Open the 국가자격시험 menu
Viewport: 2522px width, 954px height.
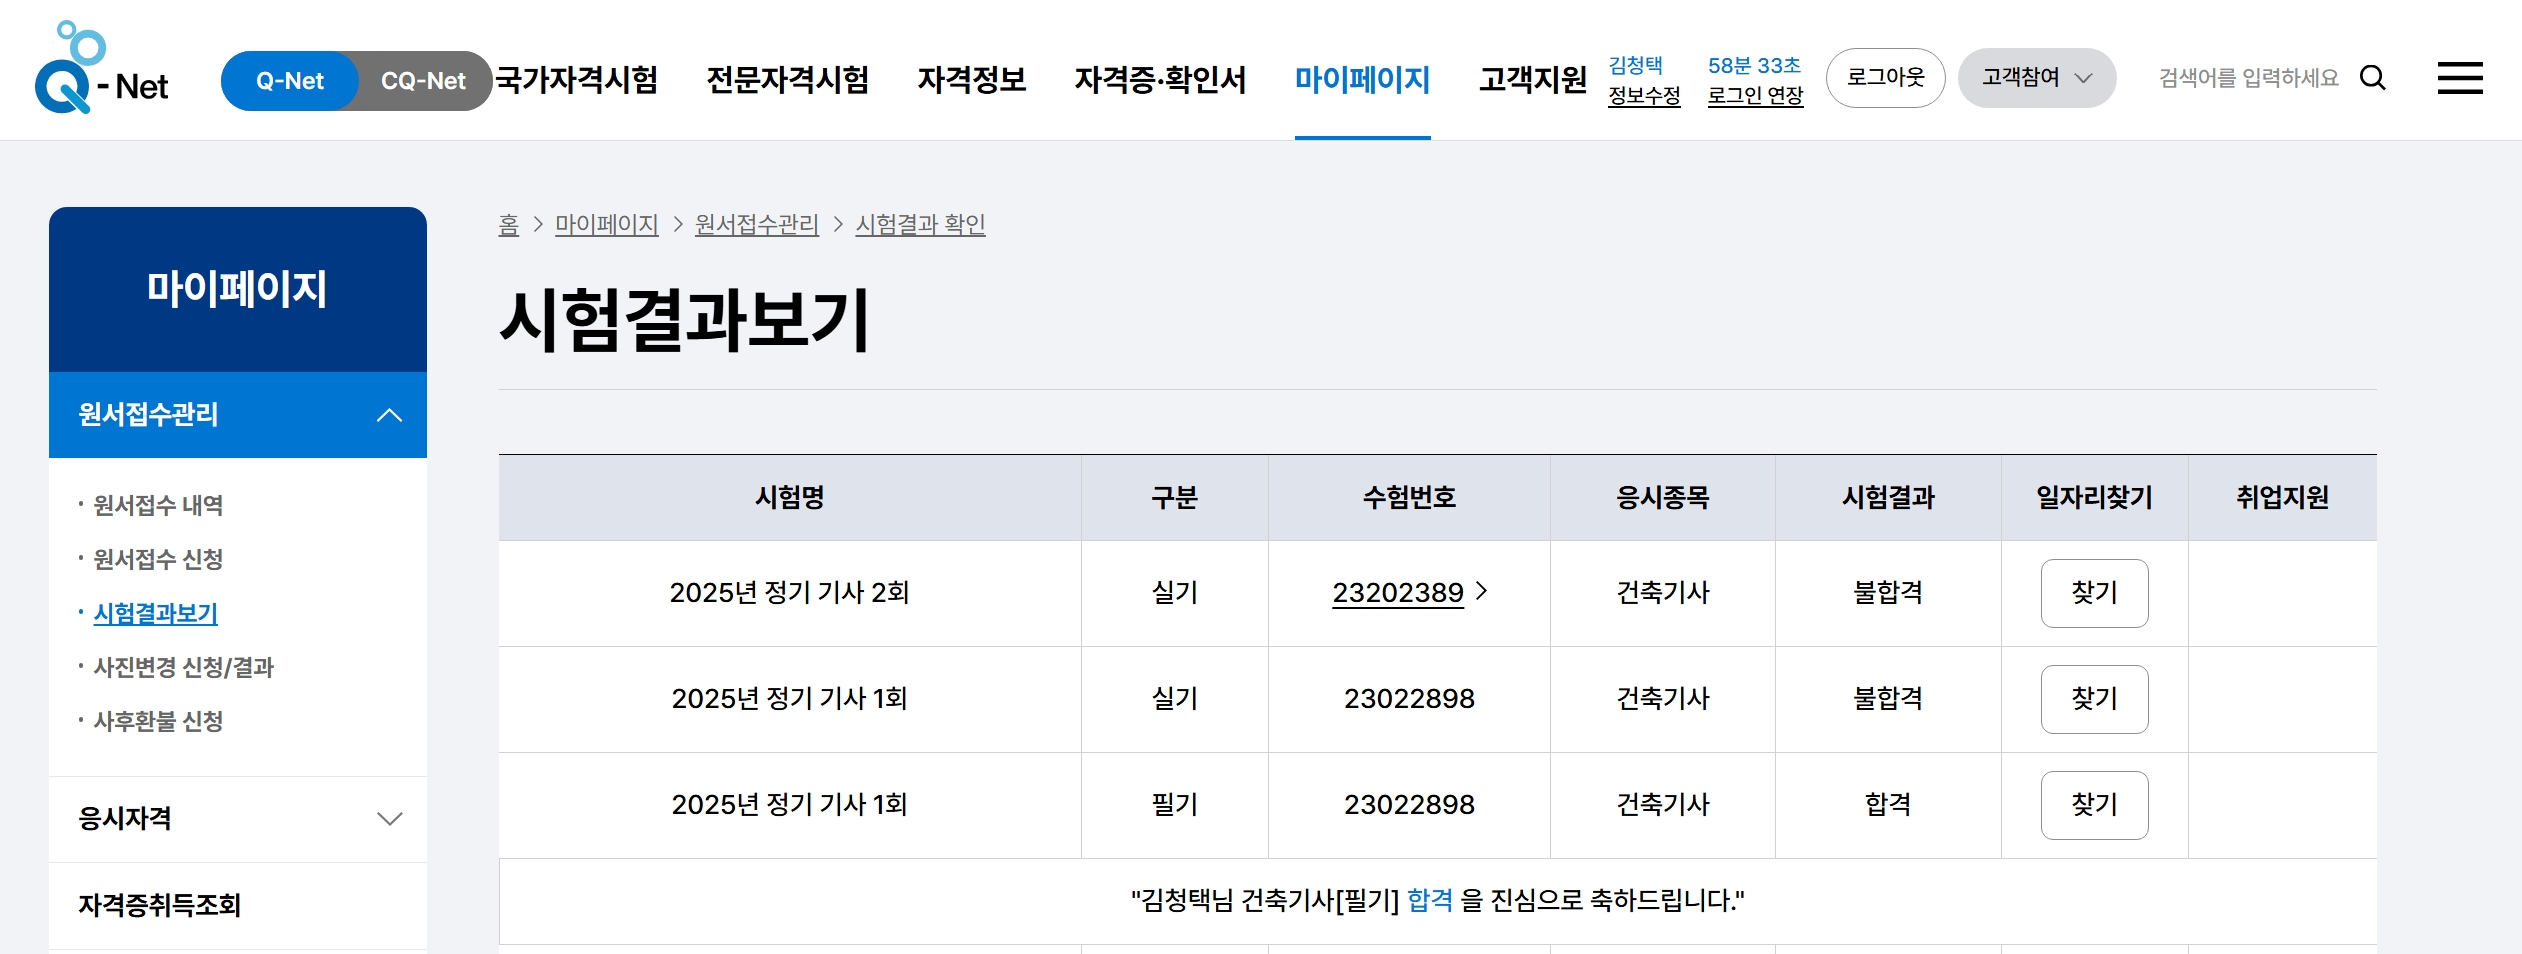pyautogui.click(x=577, y=79)
